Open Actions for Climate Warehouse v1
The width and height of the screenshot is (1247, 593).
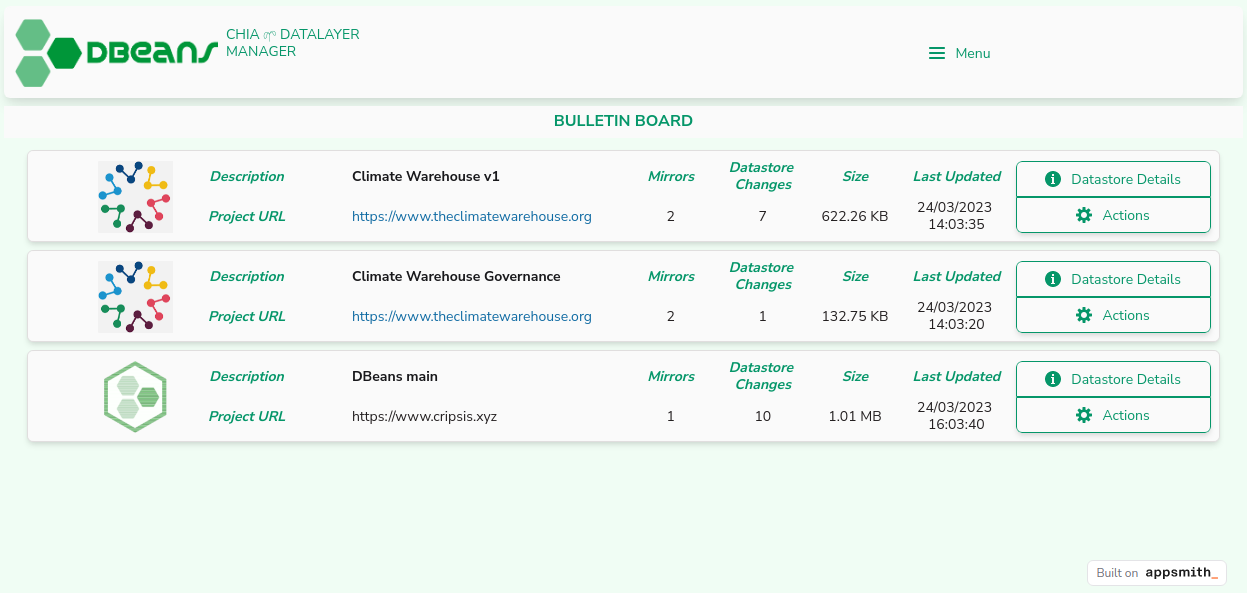click(1113, 215)
